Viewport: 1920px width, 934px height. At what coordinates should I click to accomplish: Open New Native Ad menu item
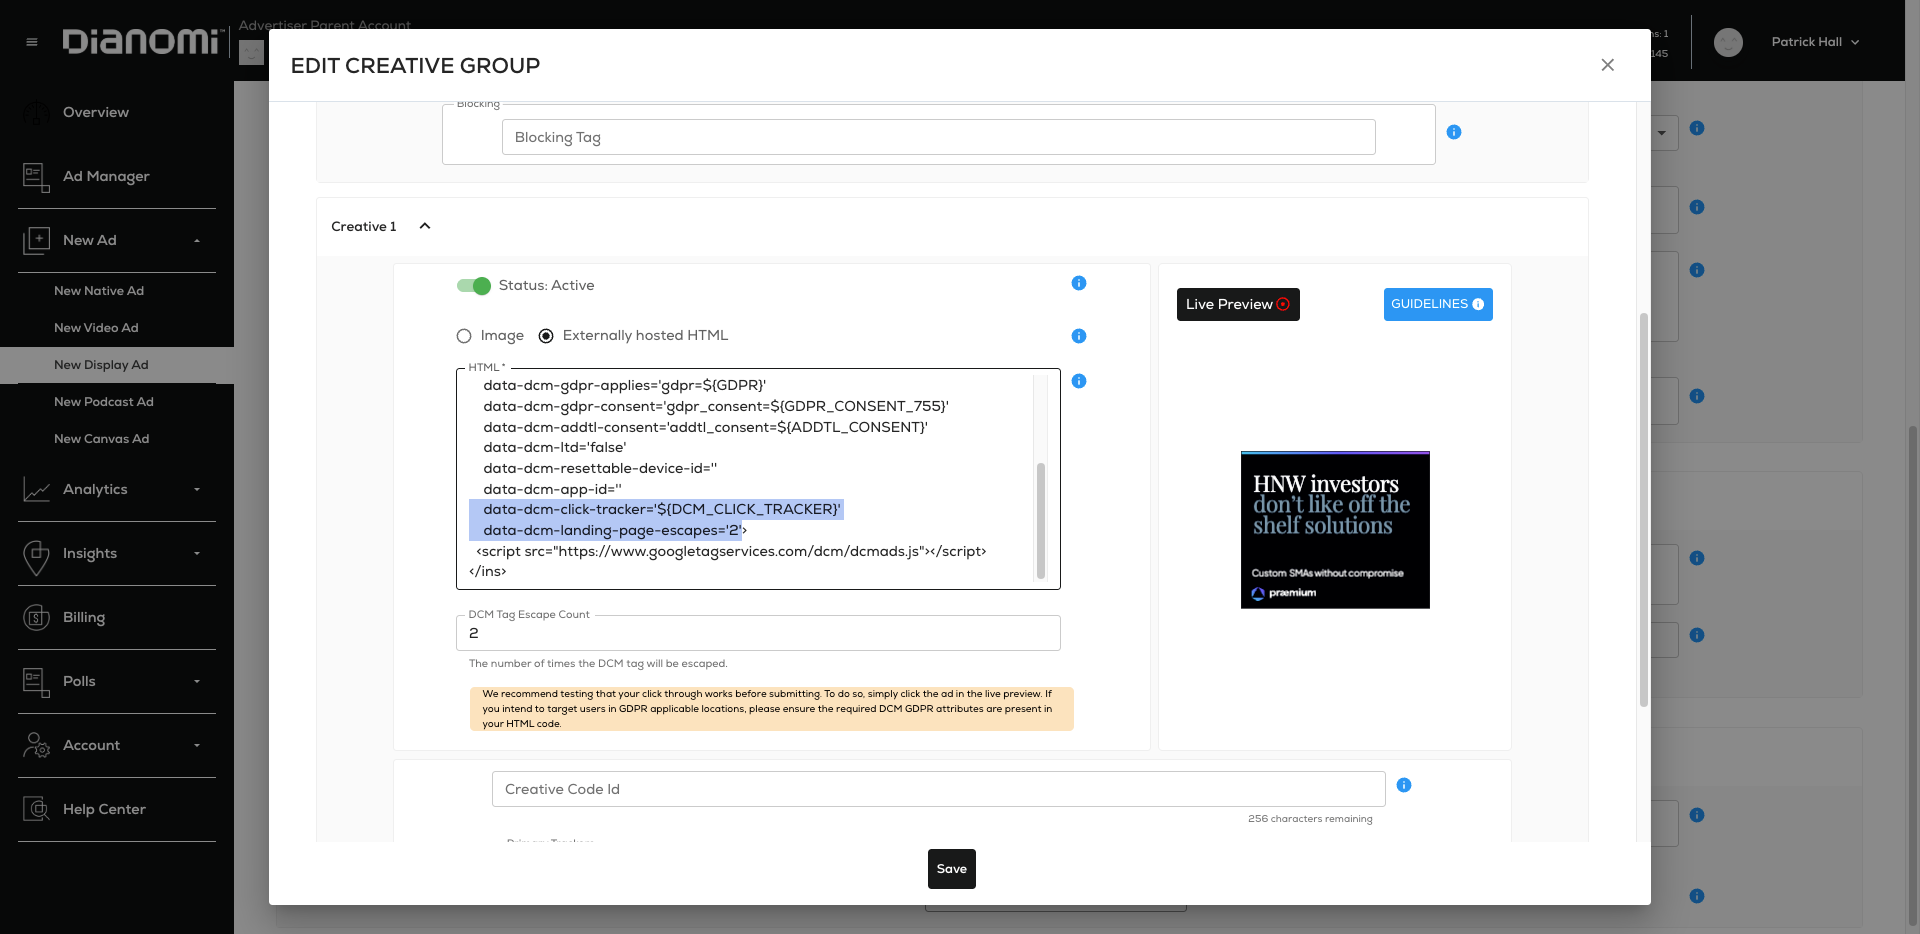[x=99, y=291]
